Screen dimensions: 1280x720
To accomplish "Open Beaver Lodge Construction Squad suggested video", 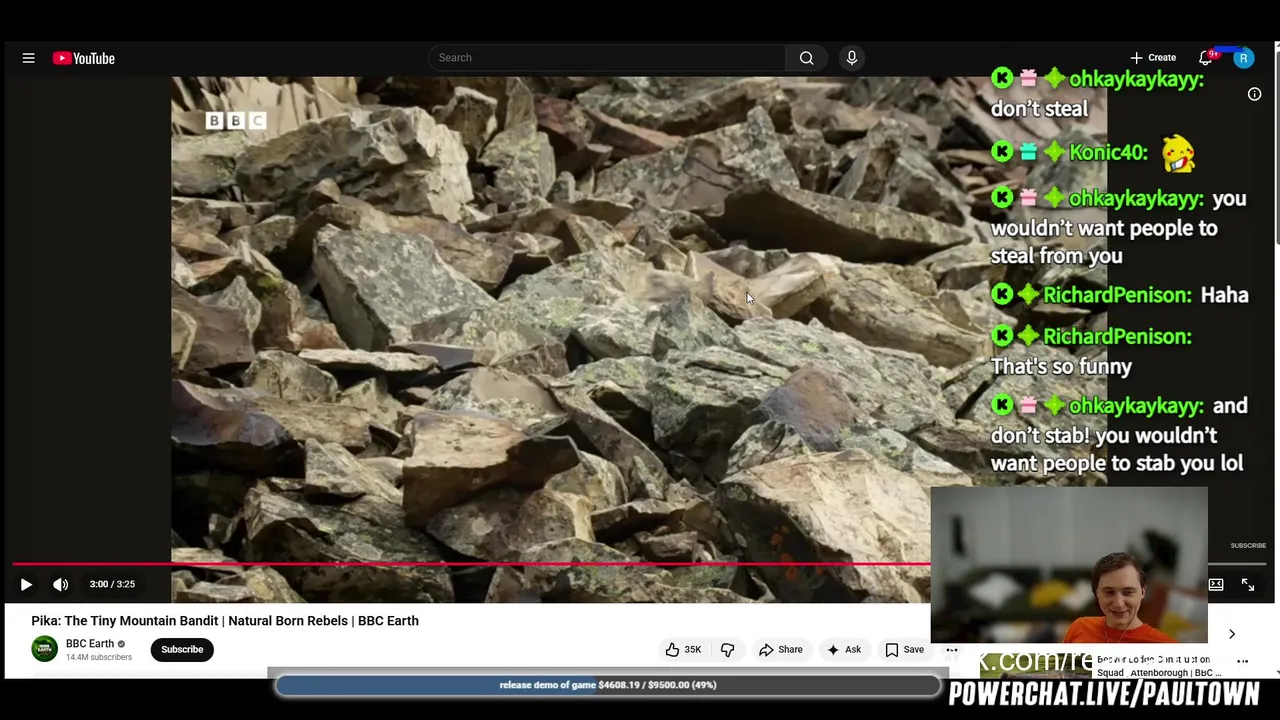I will click(x=1159, y=666).
